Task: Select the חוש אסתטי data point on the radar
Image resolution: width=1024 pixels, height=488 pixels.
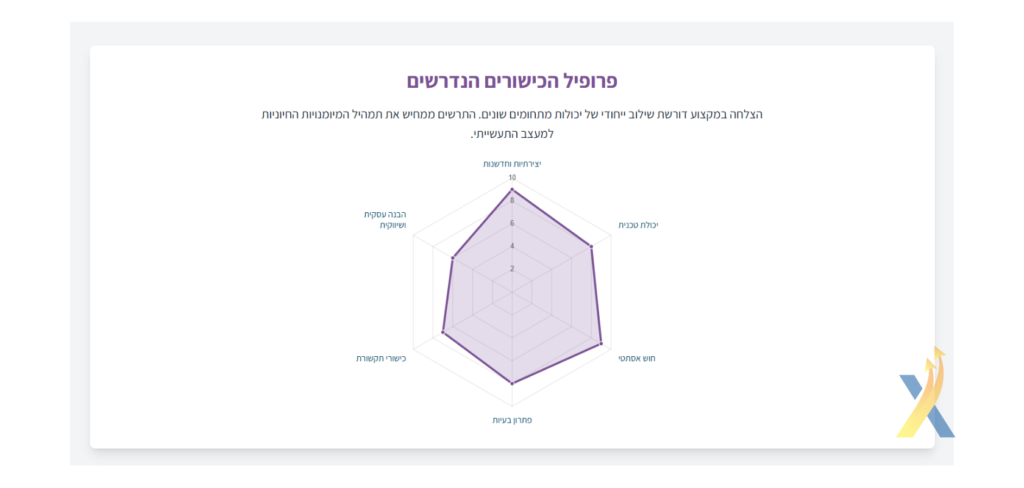Action: coord(601,342)
